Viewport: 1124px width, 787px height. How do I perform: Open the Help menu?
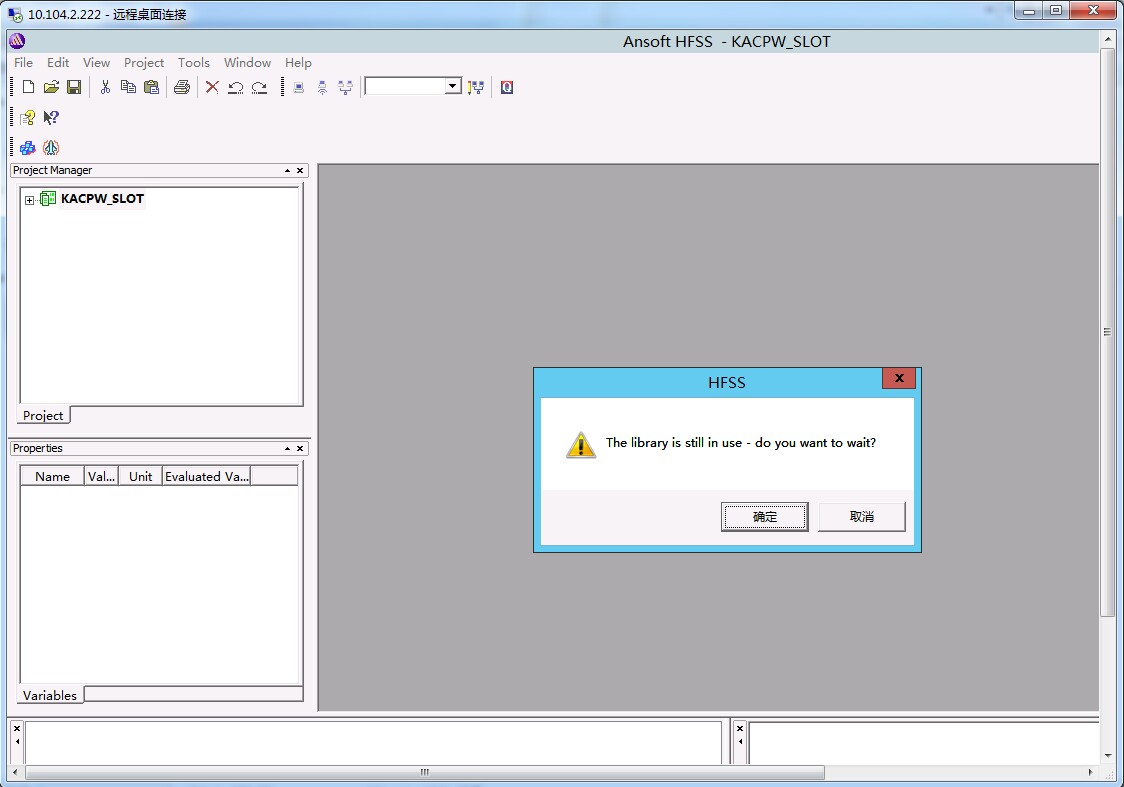point(298,62)
